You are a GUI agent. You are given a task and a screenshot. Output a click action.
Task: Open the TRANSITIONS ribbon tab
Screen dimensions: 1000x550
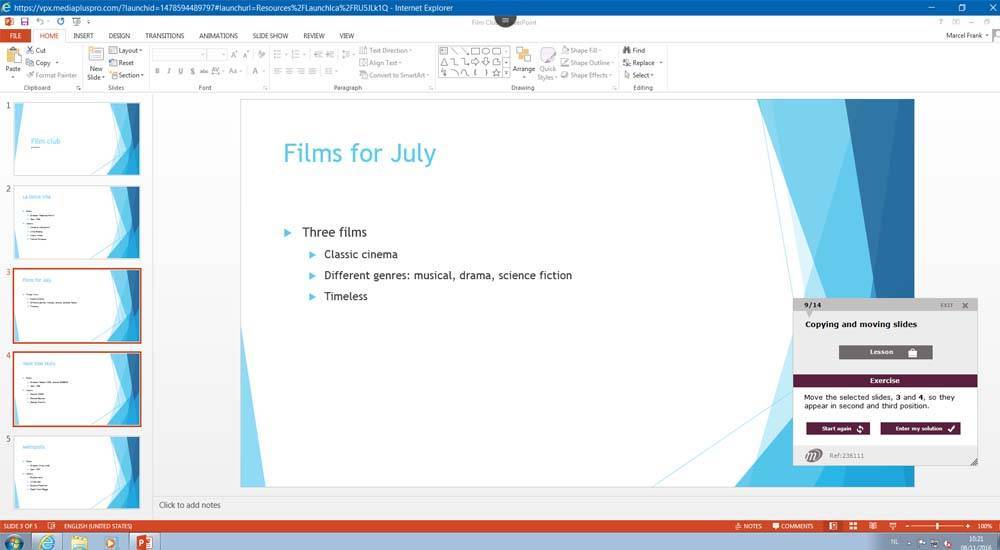pyautogui.click(x=164, y=35)
